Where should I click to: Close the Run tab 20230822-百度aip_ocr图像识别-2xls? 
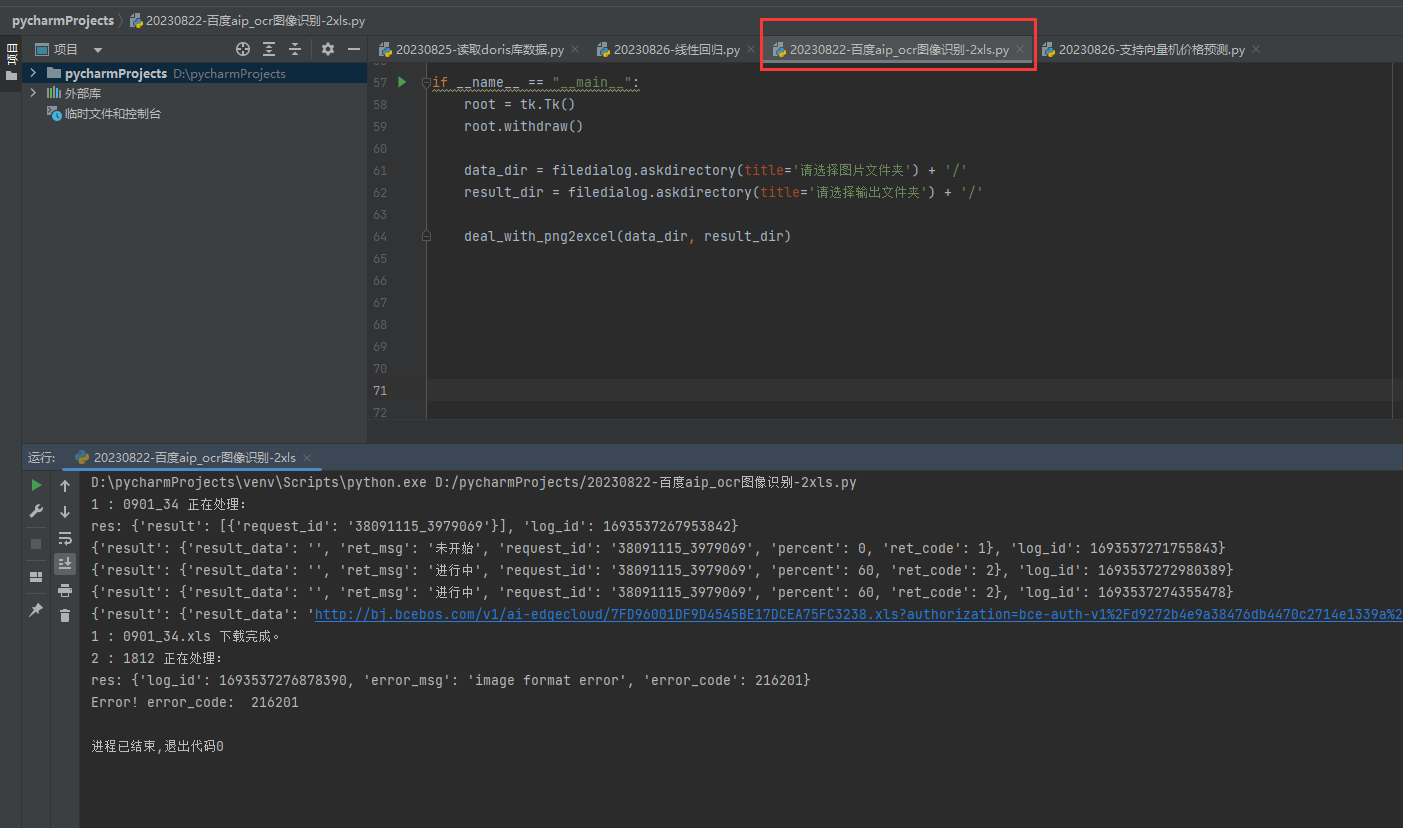[x=309, y=457]
